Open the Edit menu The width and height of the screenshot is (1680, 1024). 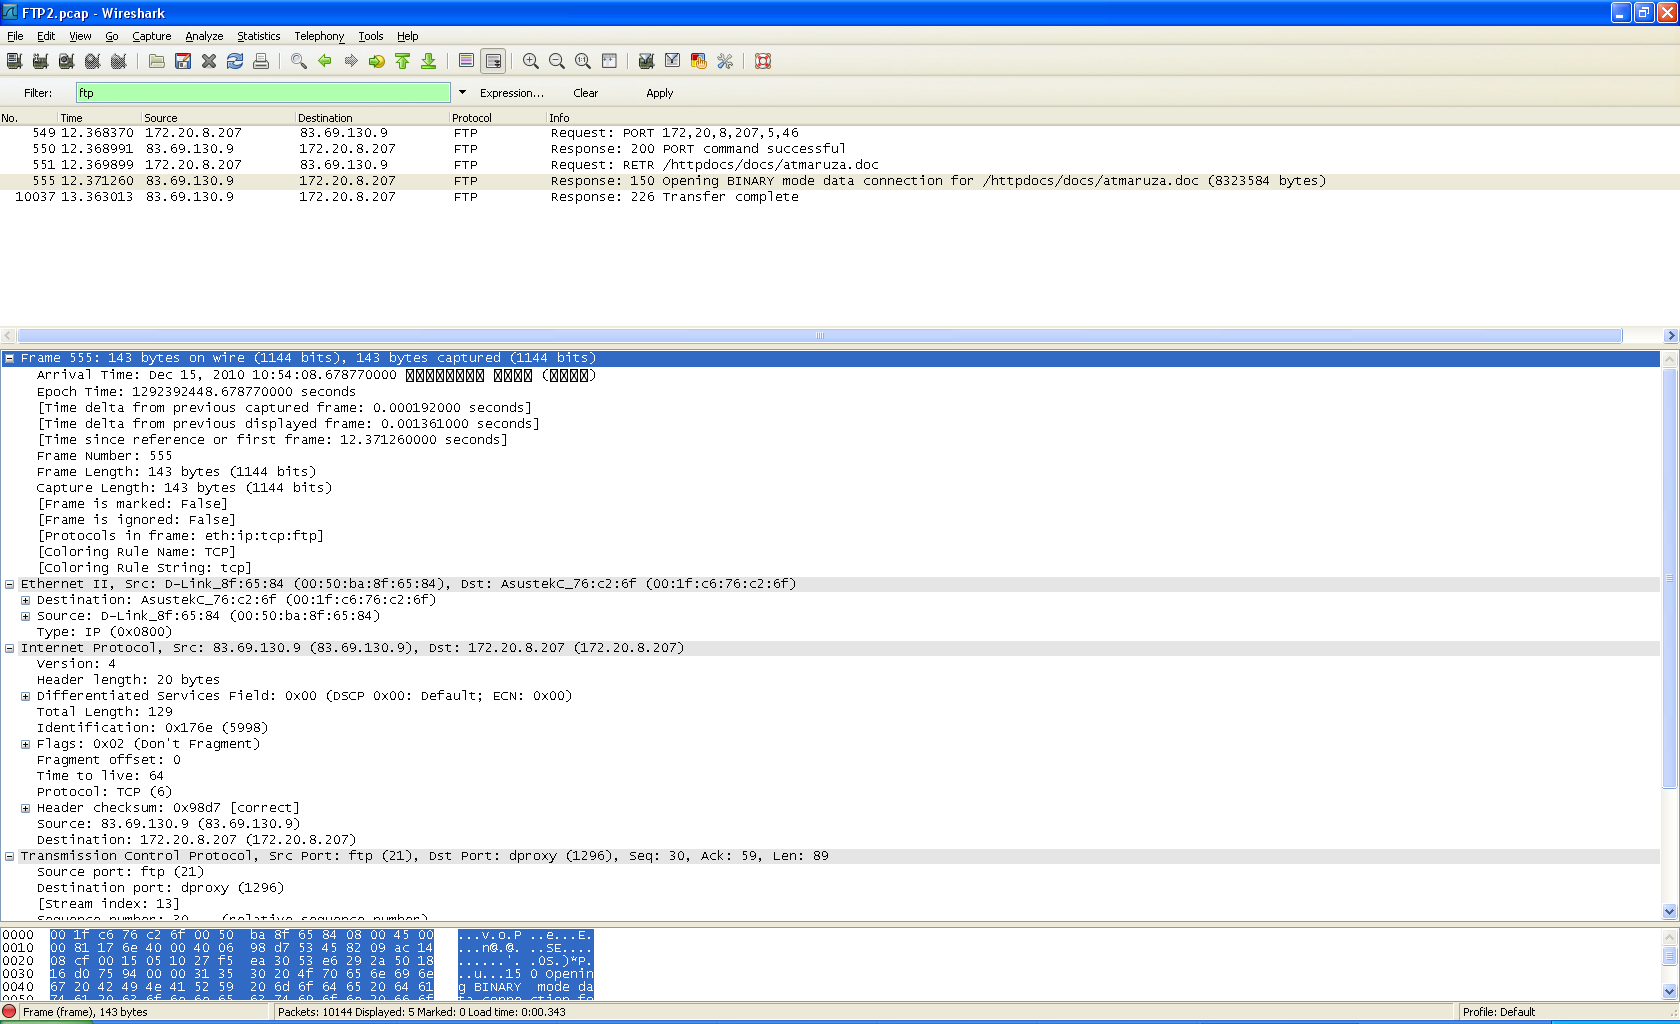click(x=46, y=36)
